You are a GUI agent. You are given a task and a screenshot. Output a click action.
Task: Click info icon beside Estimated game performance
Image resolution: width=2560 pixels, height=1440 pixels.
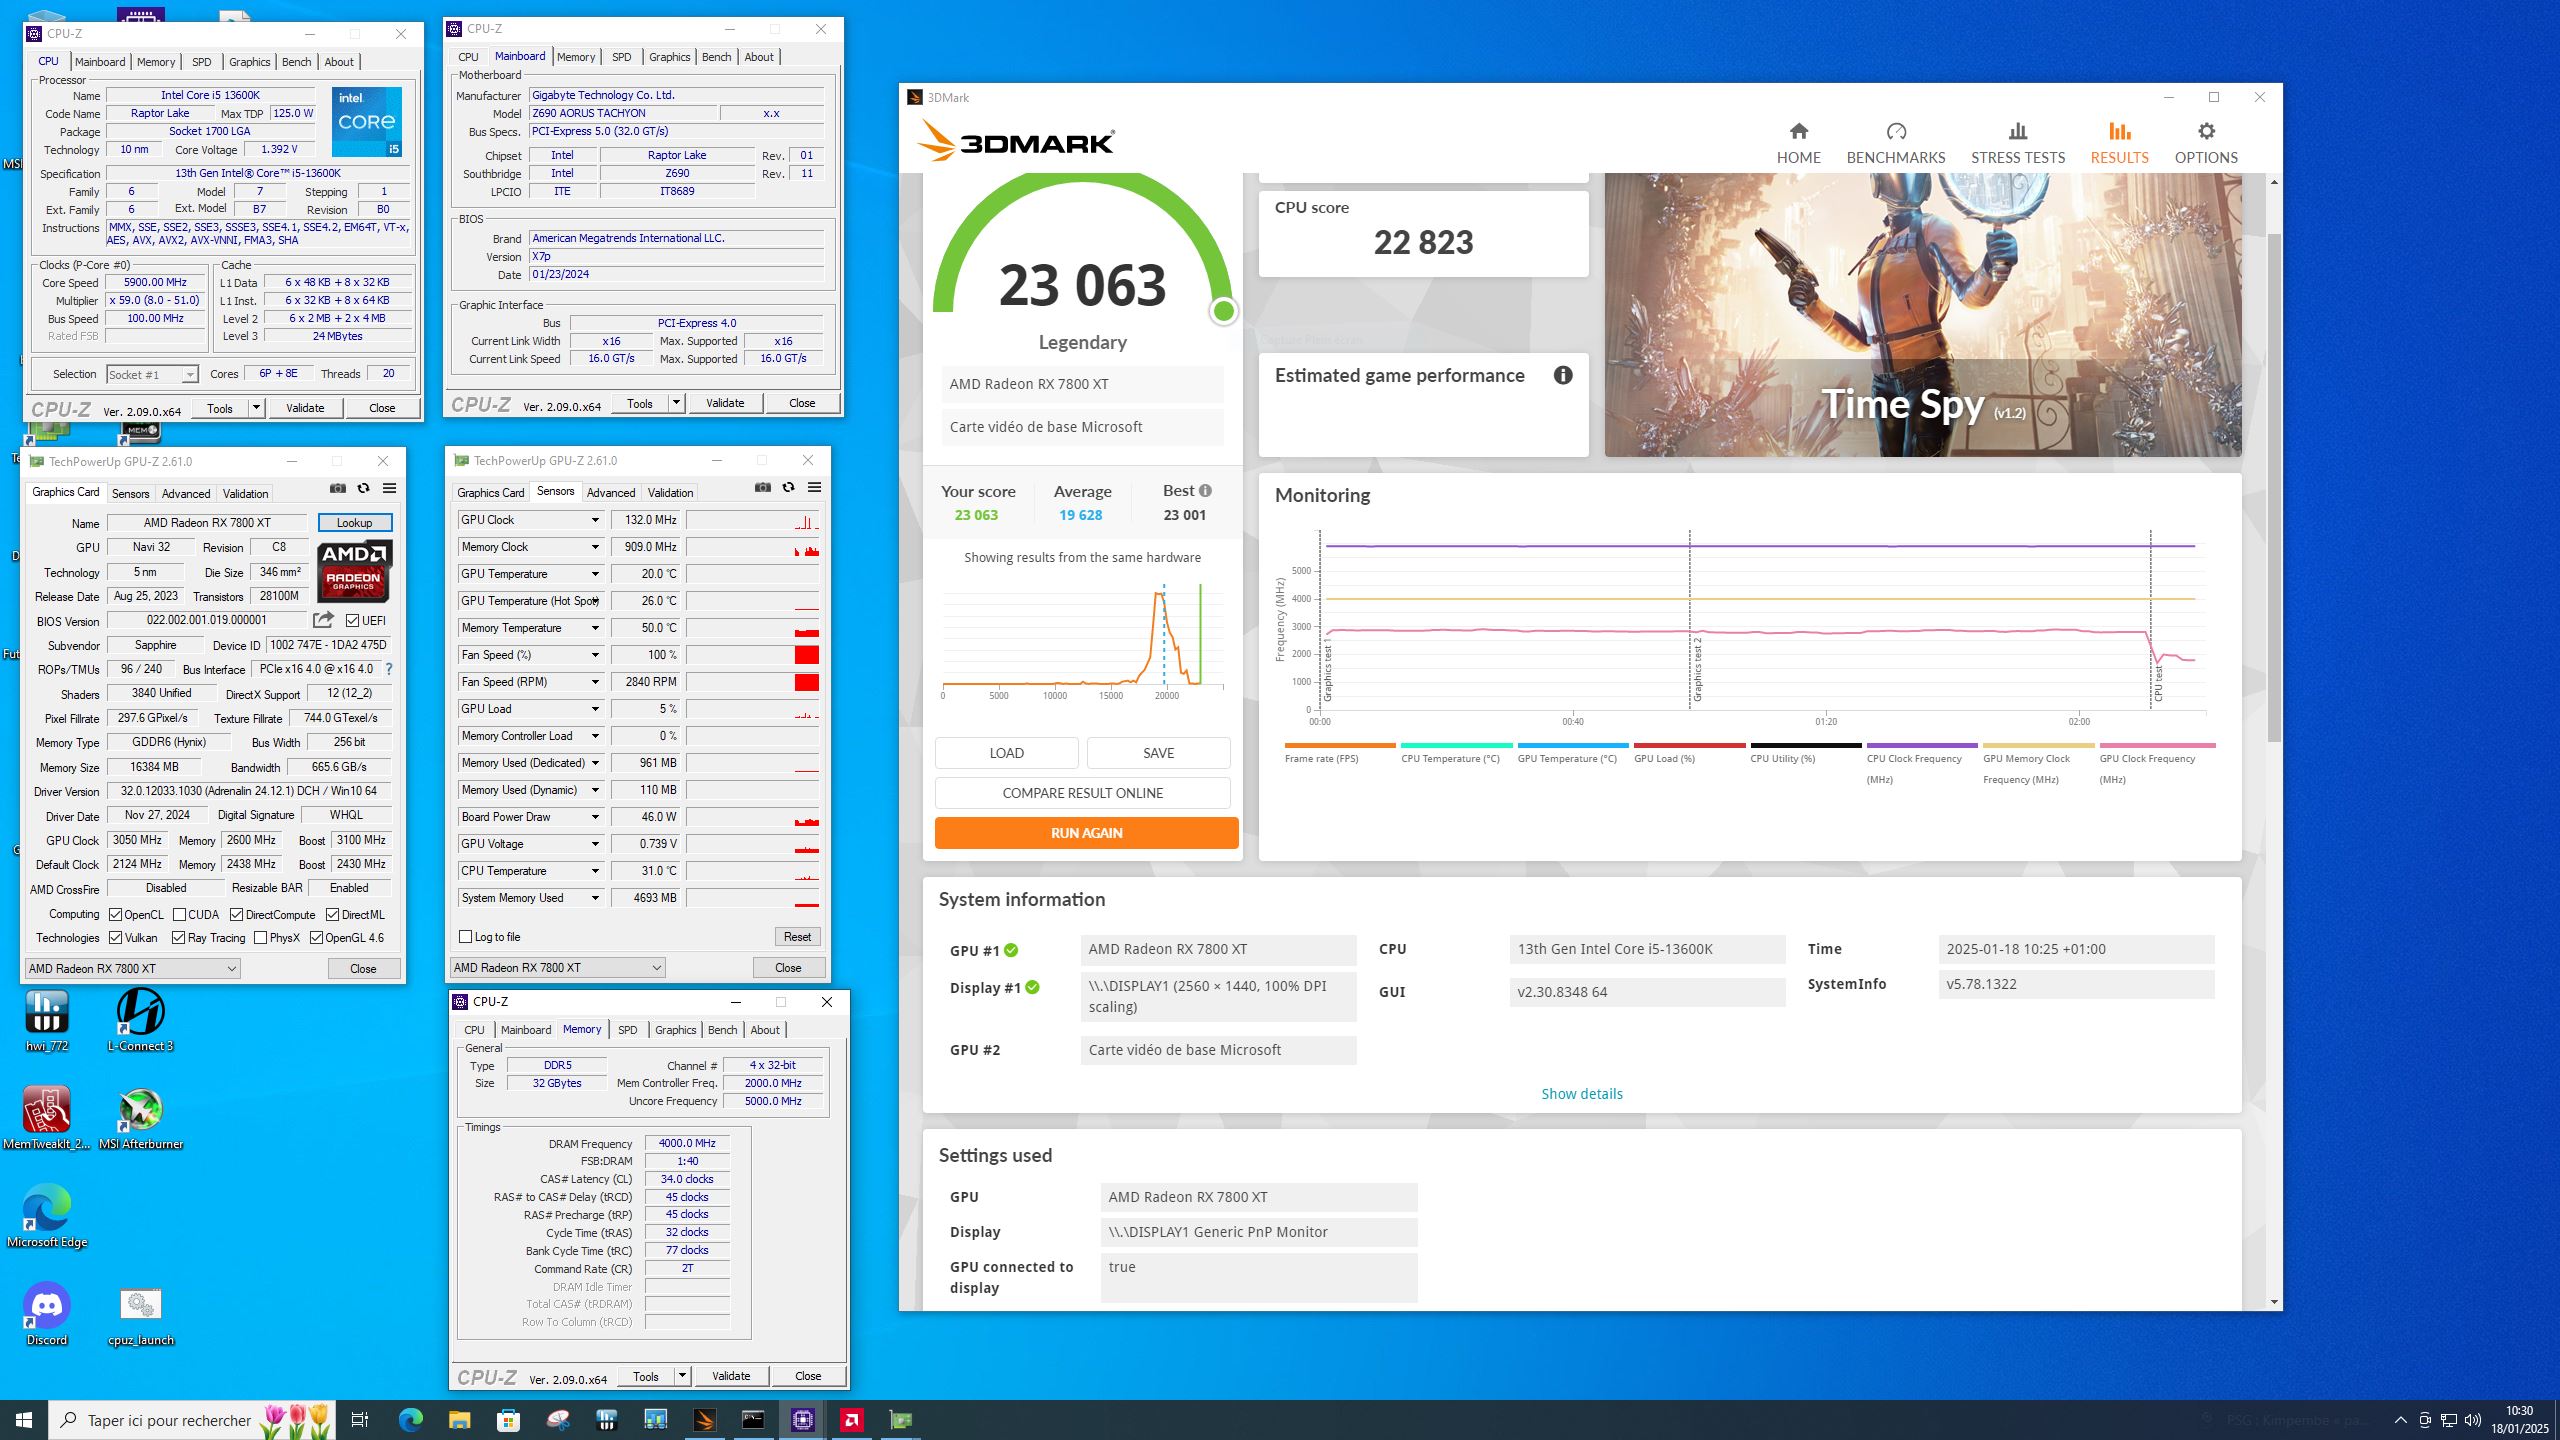coord(1563,375)
